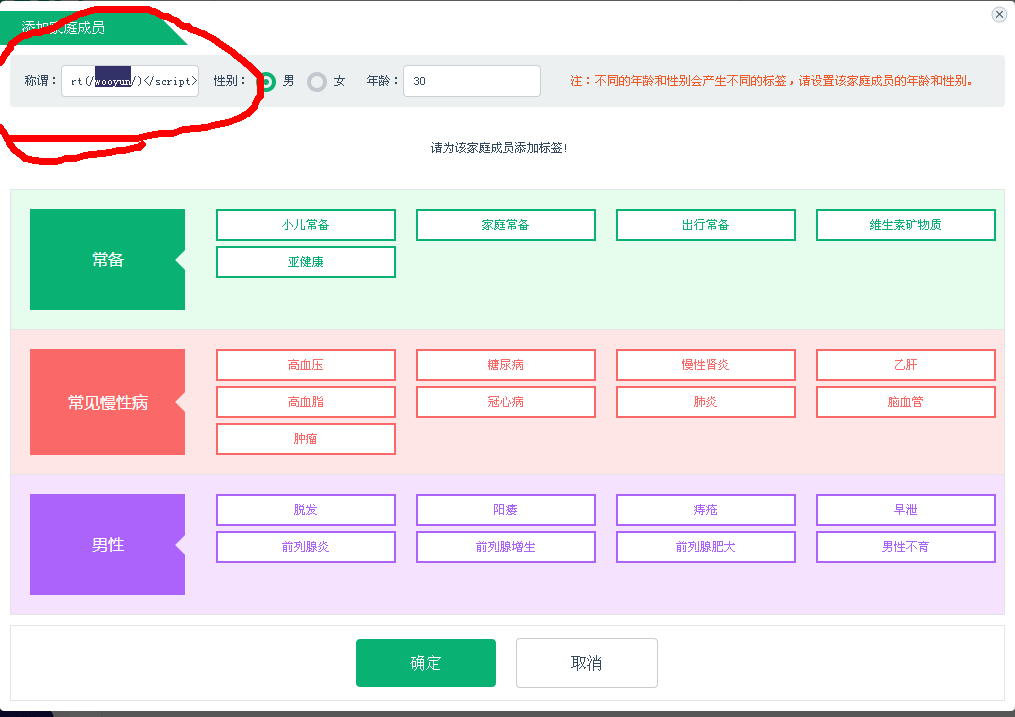
Task: Select the 女 gender radio button
Action: coord(317,82)
